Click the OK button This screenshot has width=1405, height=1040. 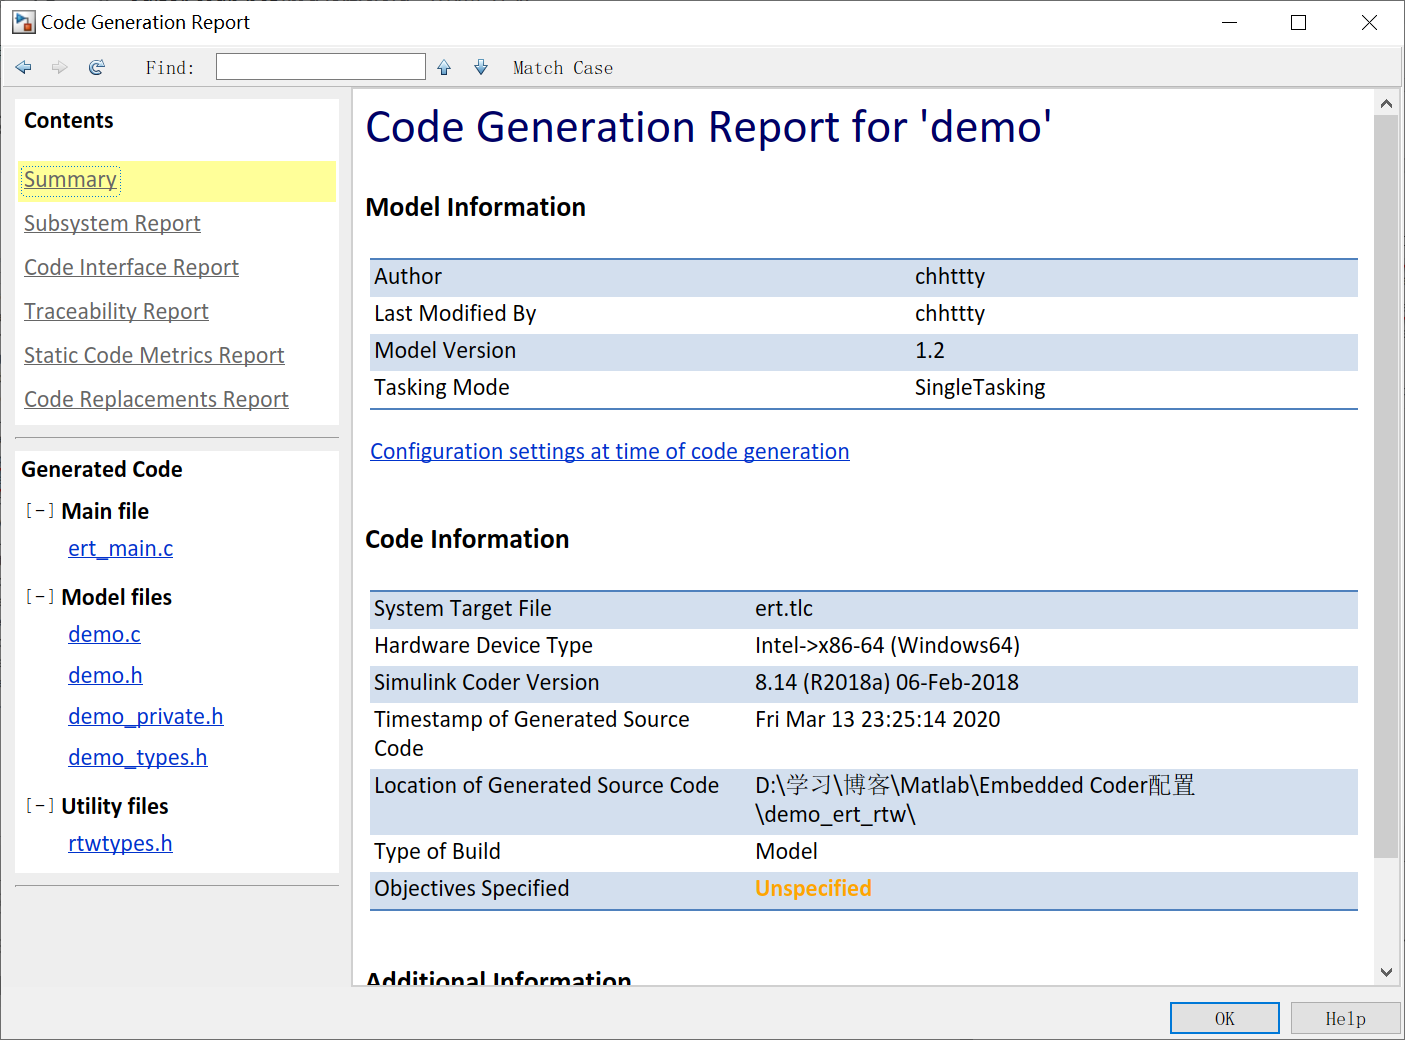[x=1225, y=1018]
